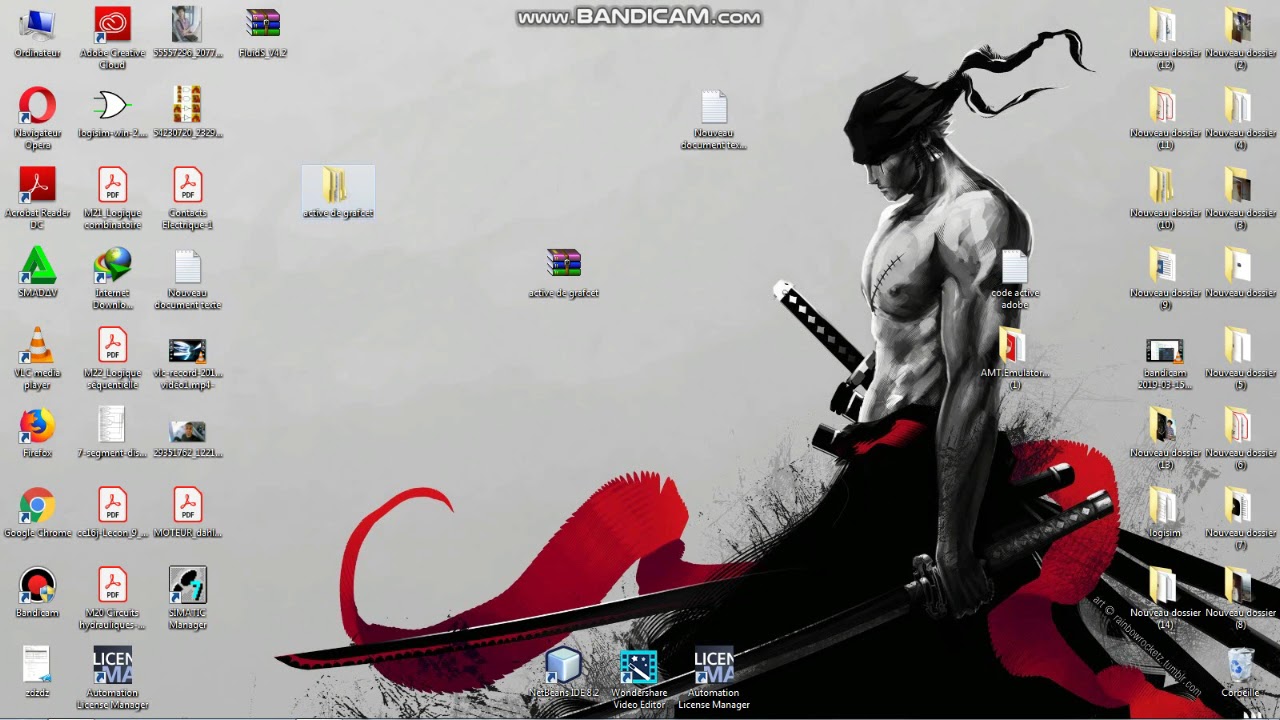Select the Nouveau dossier (7) folder
Image resolution: width=1280 pixels, height=720 pixels.
pyautogui.click(x=1240, y=518)
